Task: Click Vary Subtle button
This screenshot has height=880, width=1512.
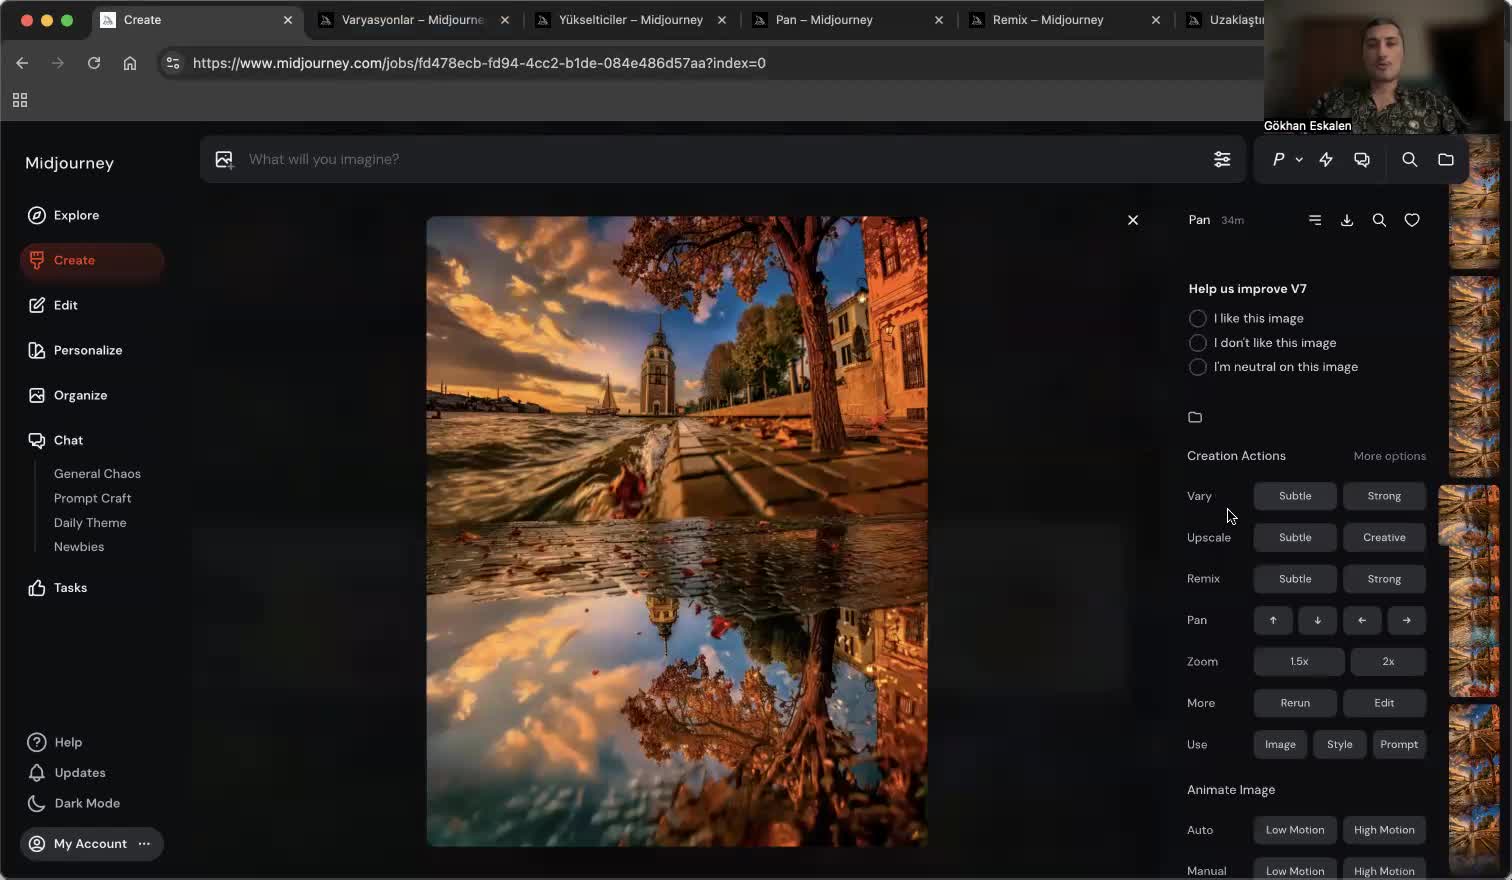Action: [1295, 496]
